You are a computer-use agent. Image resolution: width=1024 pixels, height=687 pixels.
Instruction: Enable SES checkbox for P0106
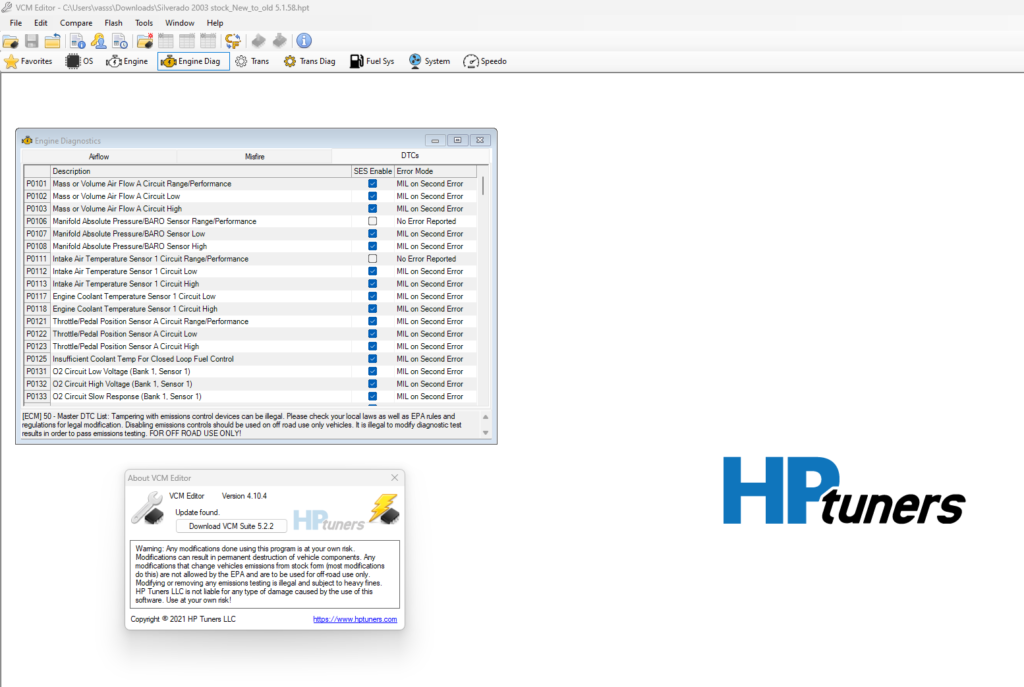tap(372, 221)
